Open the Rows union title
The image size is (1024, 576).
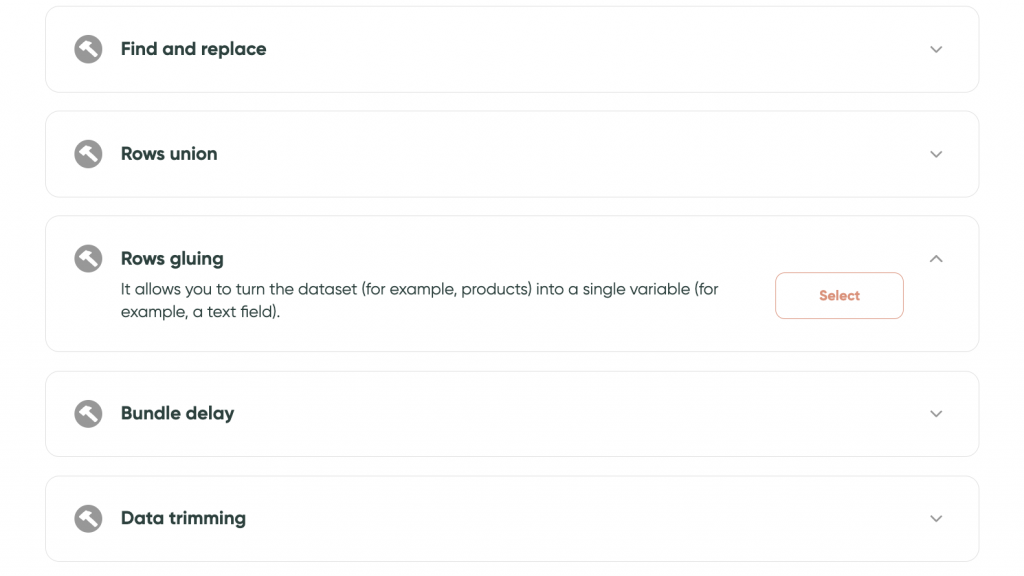click(x=169, y=154)
